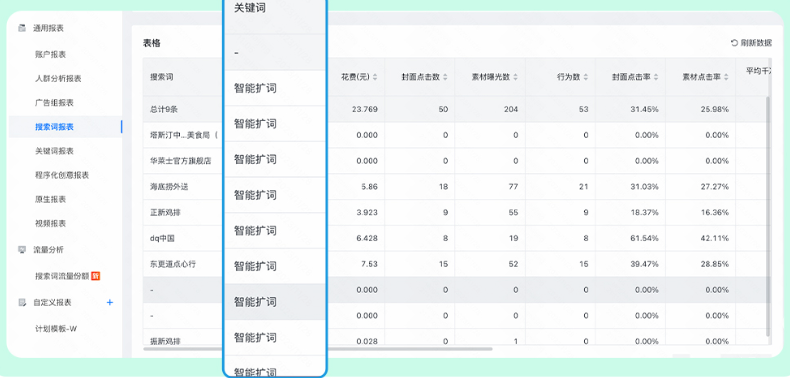This screenshot has height=378, width=790.
Task: Click total 素材点击率 25.98%
Action: tap(716, 109)
